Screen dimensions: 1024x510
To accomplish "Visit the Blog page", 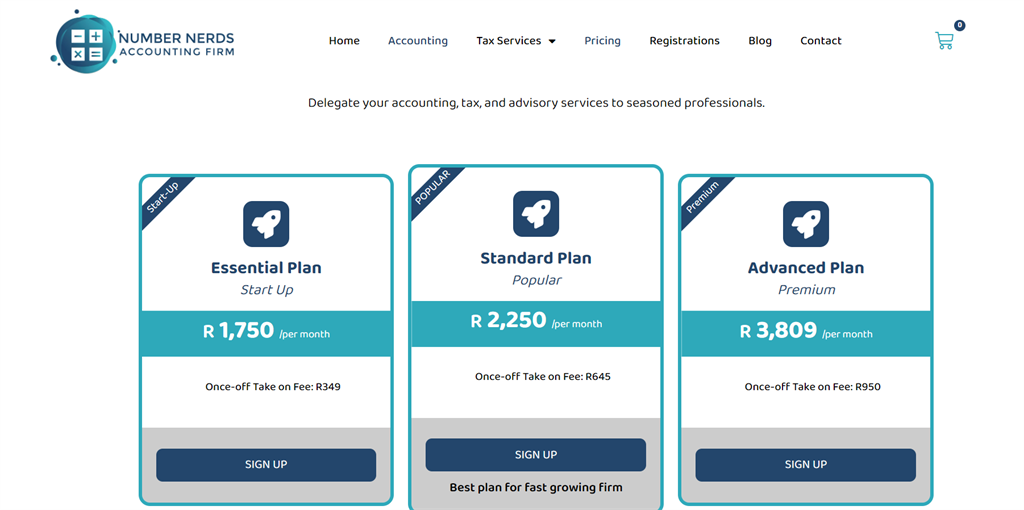I will click(x=760, y=40).
